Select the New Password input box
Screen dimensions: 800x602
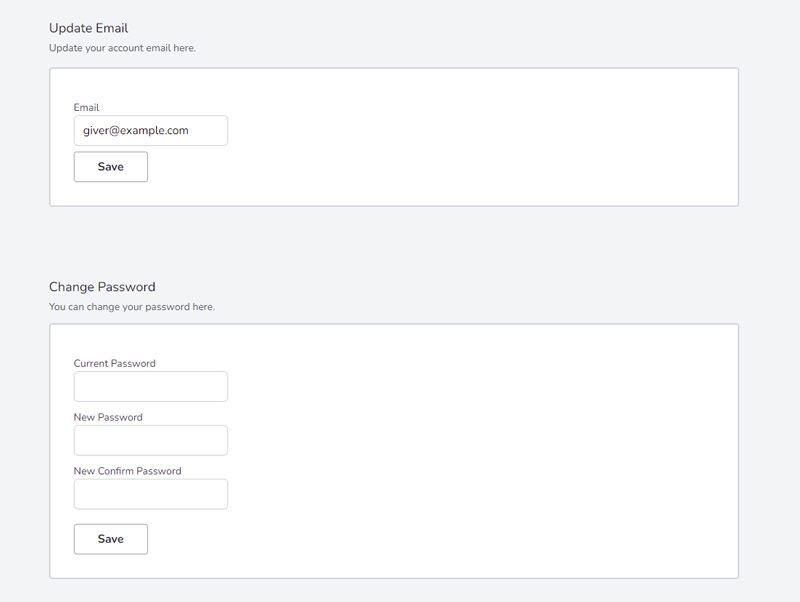click(x=151, y=440)
